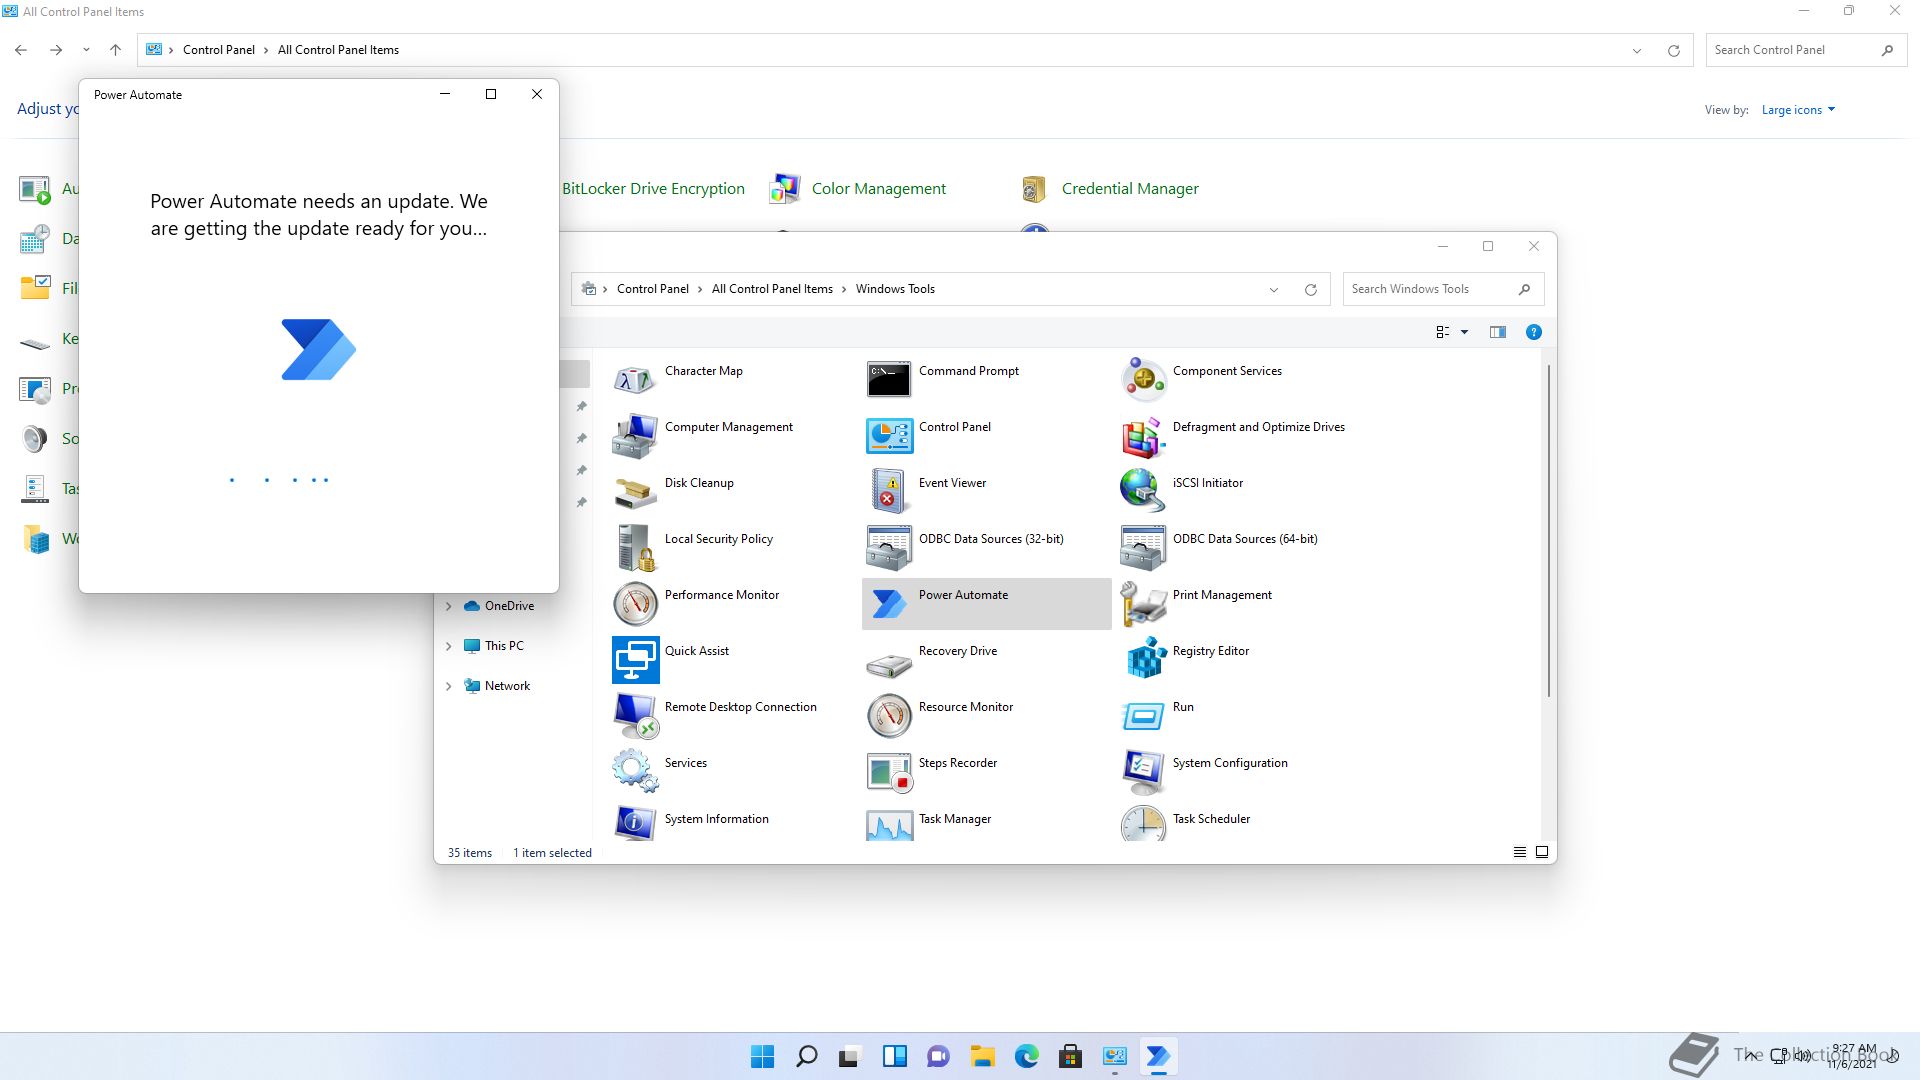
Task: Open recent locations dropdown in Control Panel
Action: tap(86, 50)
